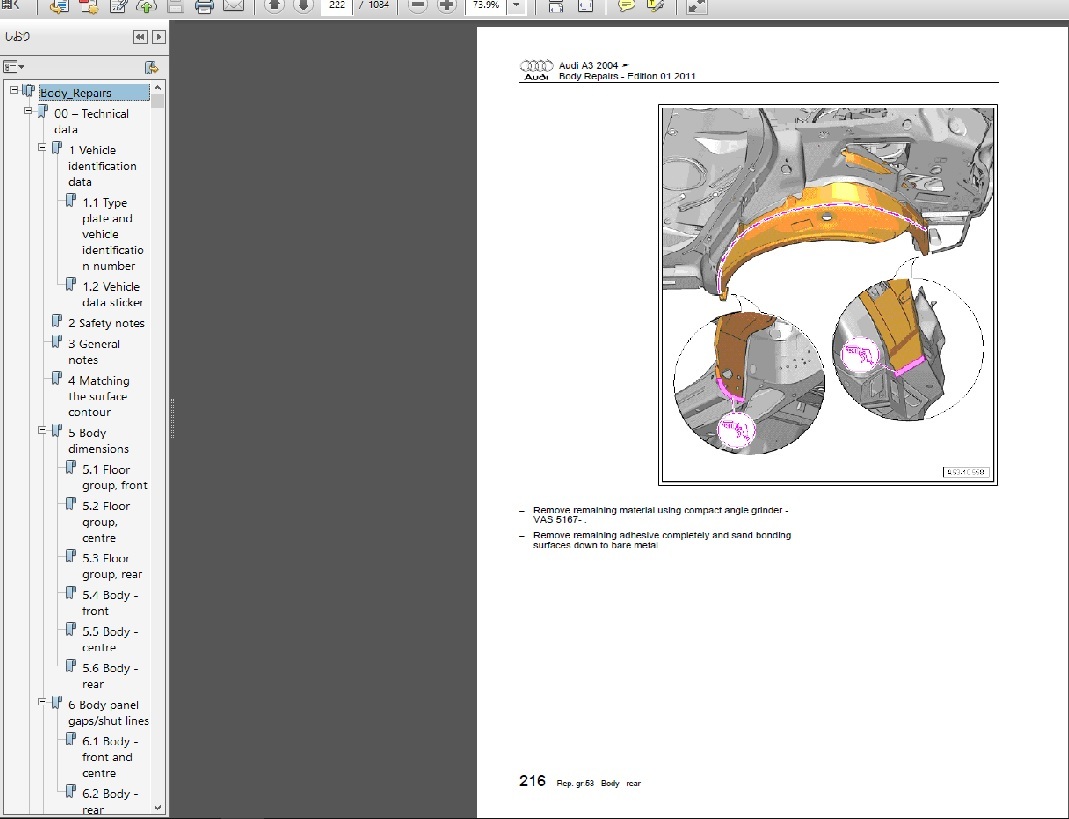Click the email envelope icon in toolbar

click(233, 5)
